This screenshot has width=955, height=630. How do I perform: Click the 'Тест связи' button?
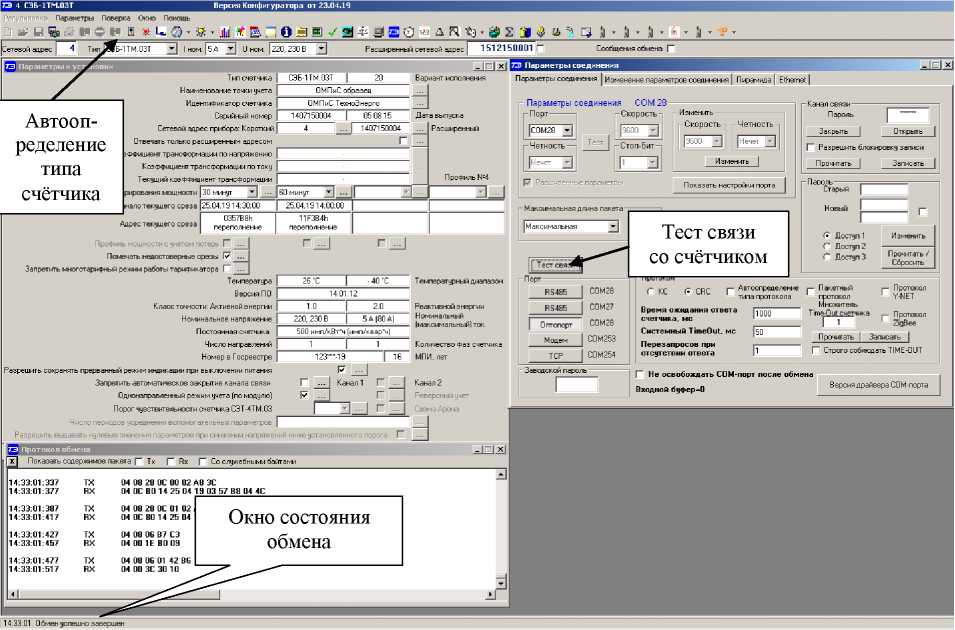click(555, 265)
